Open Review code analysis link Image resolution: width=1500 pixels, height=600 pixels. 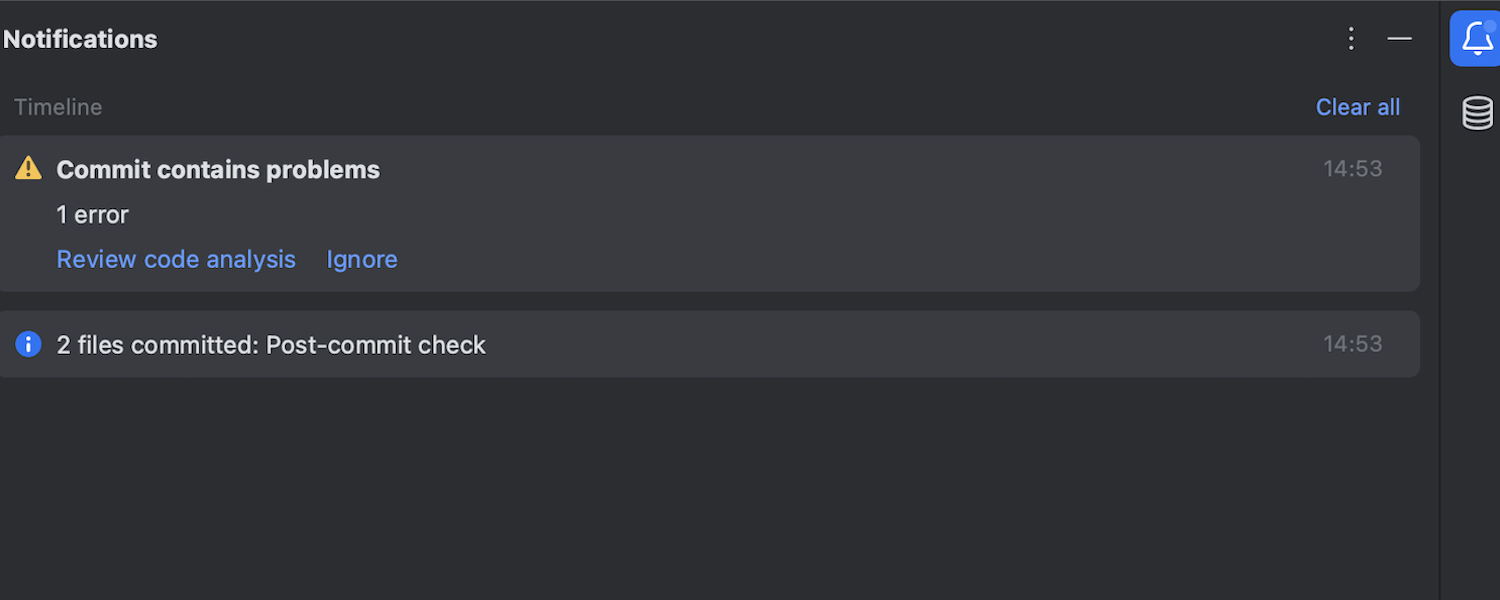[176, 259]
